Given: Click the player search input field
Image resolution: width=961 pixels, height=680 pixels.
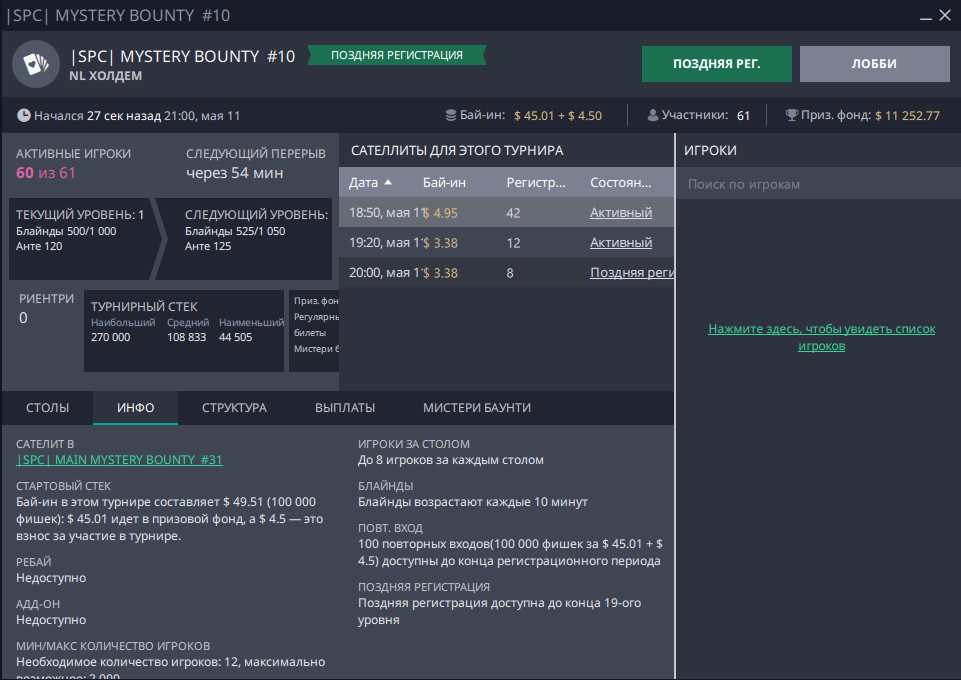Looking at the screenshot, I should coord(818,184).
